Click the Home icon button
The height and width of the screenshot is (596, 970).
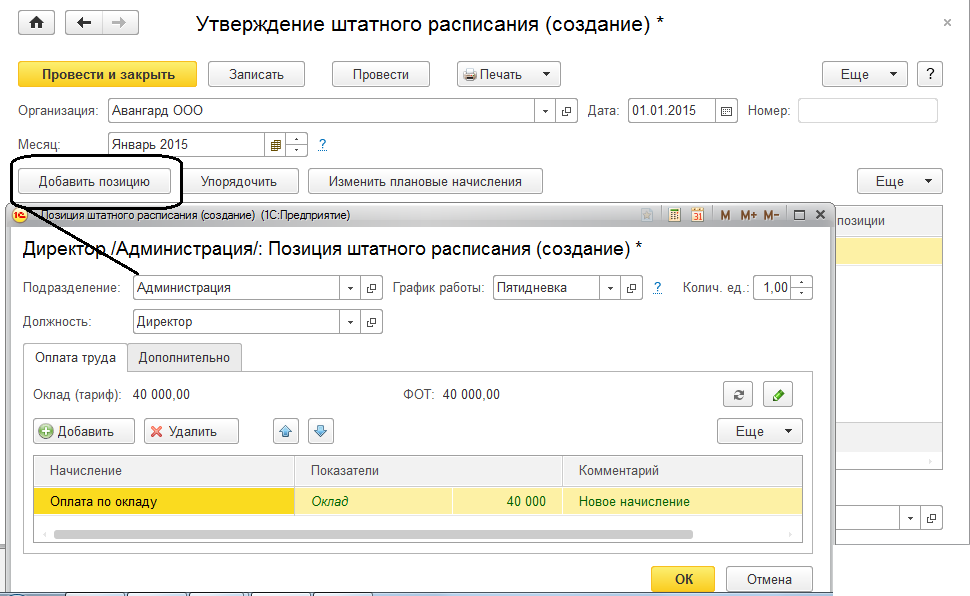coord(36,23)
